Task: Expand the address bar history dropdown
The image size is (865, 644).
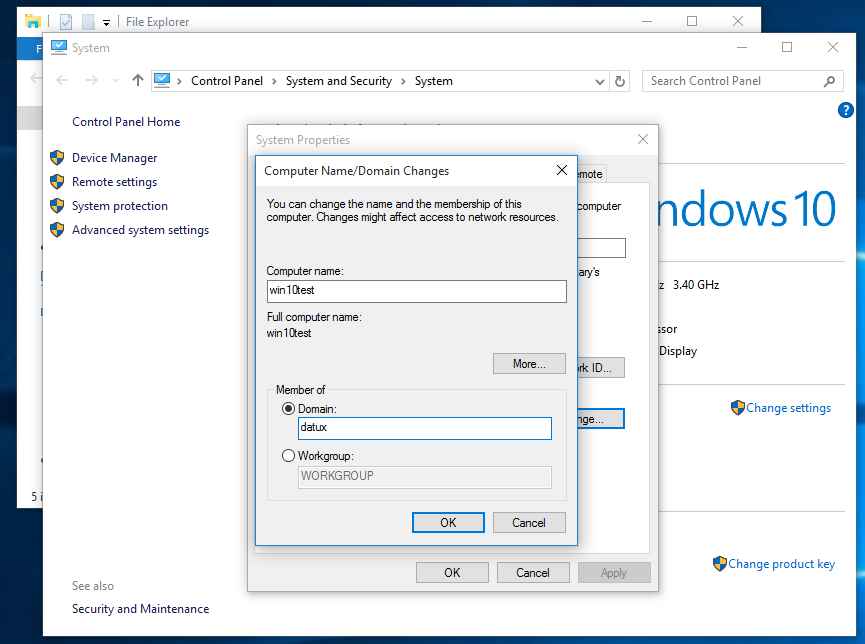Action: (x=600, y=82)
